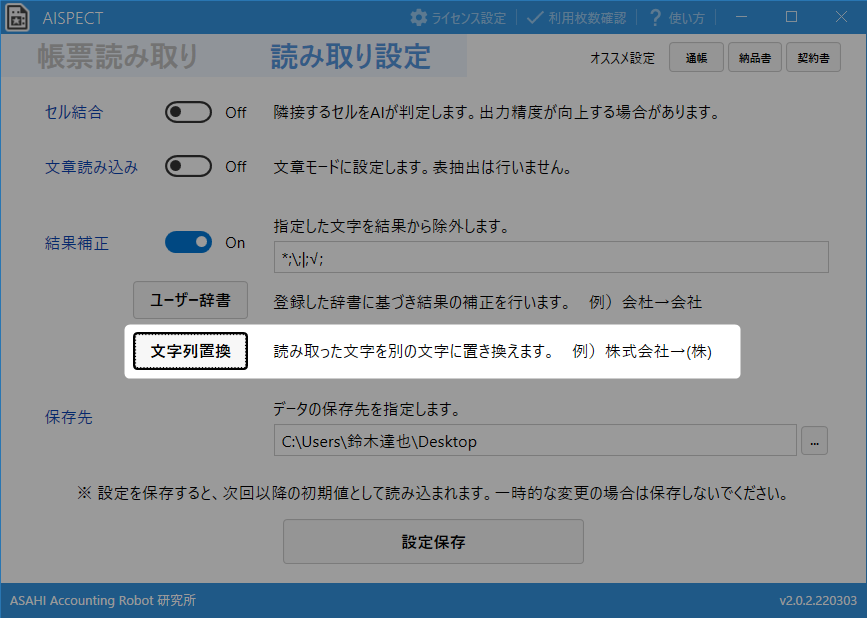The image size is (867, 618).
Task: Maximize the AISPECT window
Action: [791, 17]
